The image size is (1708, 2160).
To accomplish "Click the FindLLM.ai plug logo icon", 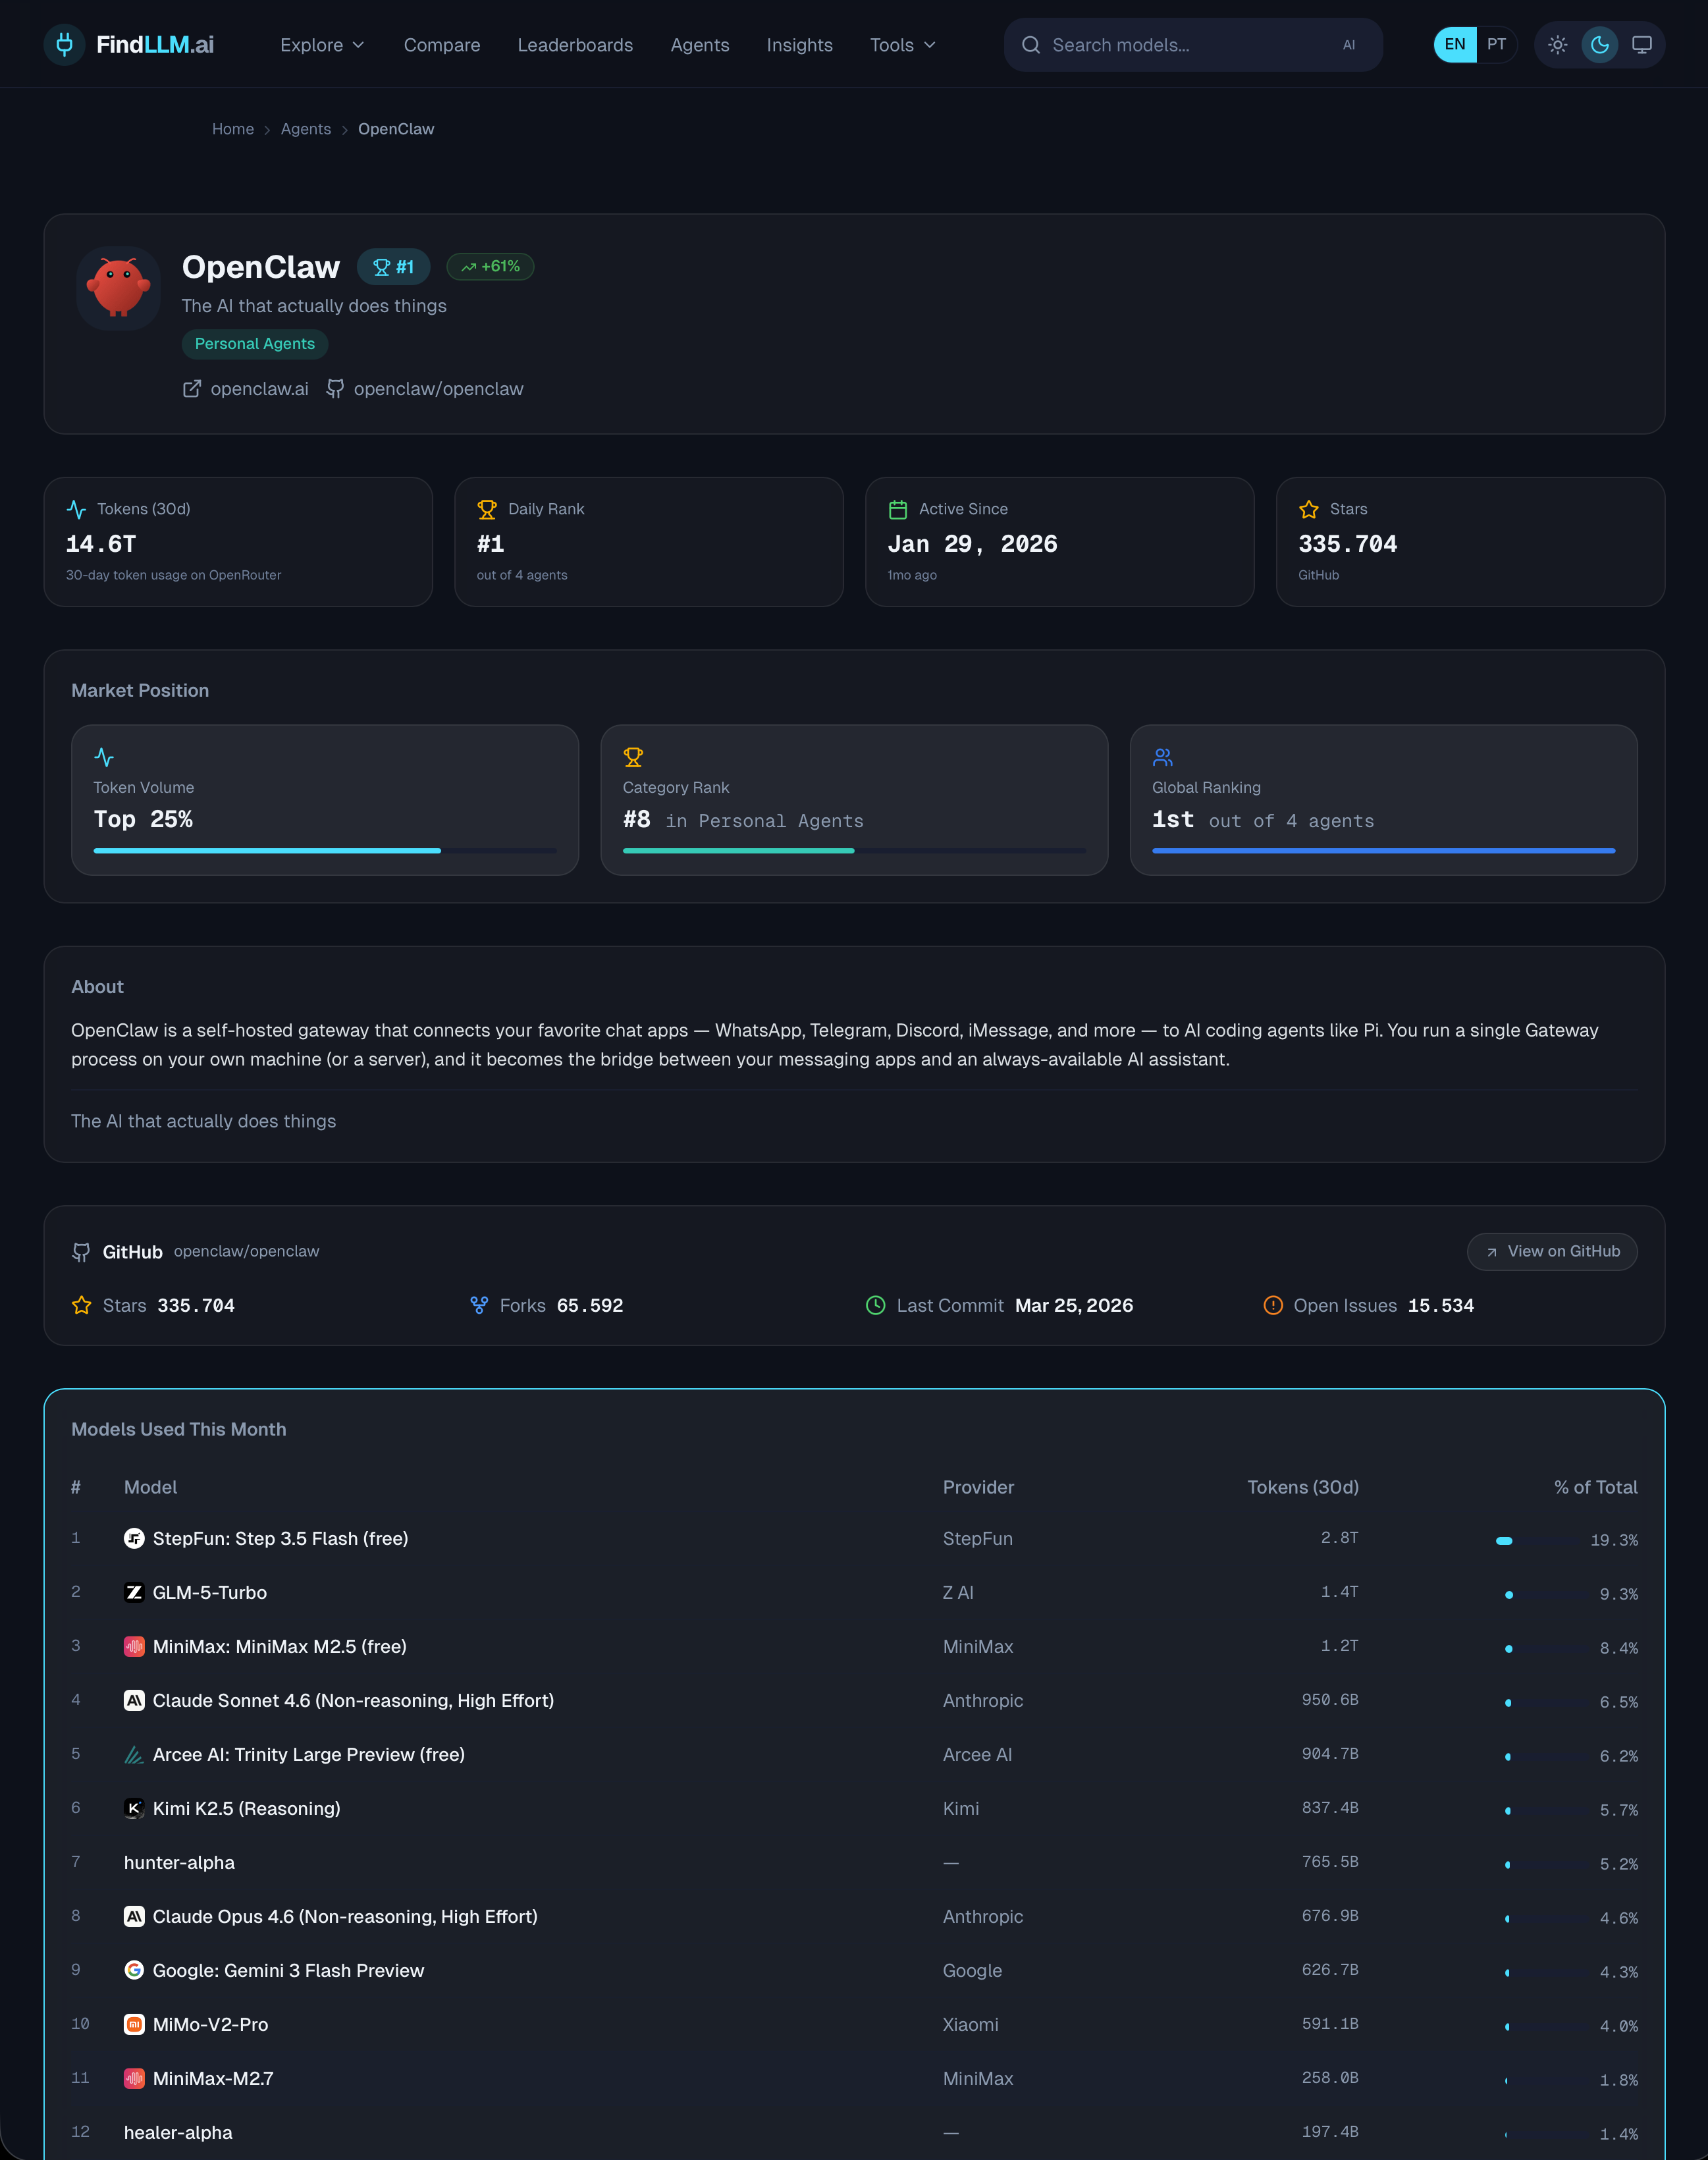I will [x=65, y=45].
